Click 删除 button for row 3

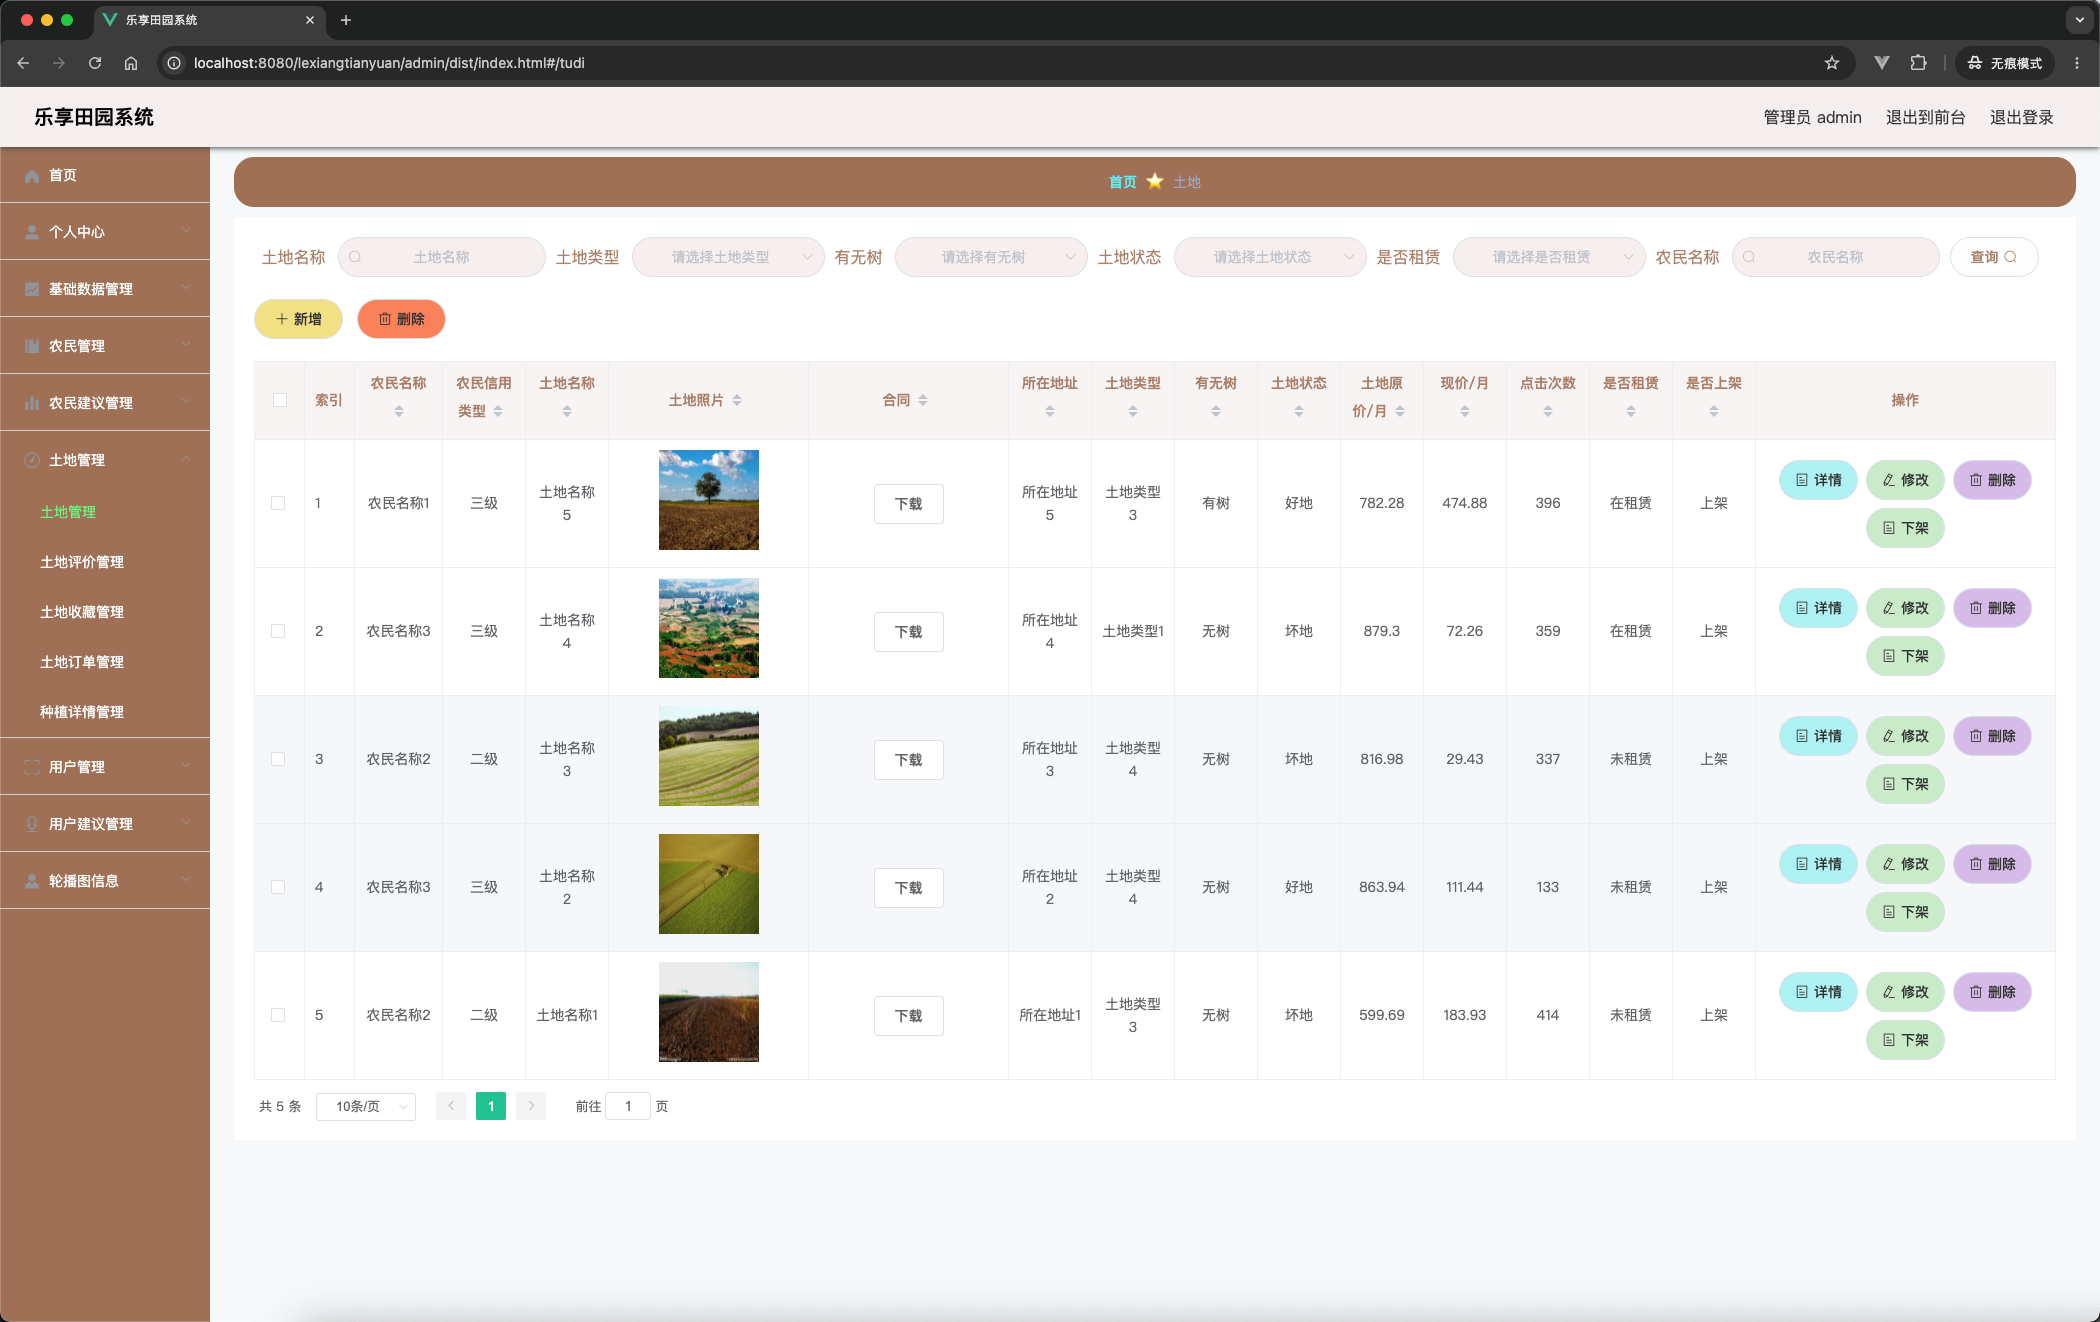point(1992,736)
